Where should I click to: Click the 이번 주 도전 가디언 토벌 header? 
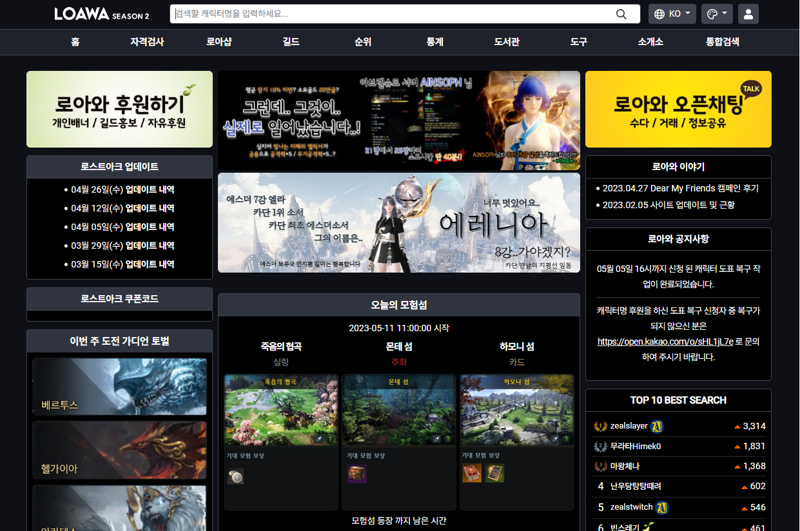tap(119, 341)
